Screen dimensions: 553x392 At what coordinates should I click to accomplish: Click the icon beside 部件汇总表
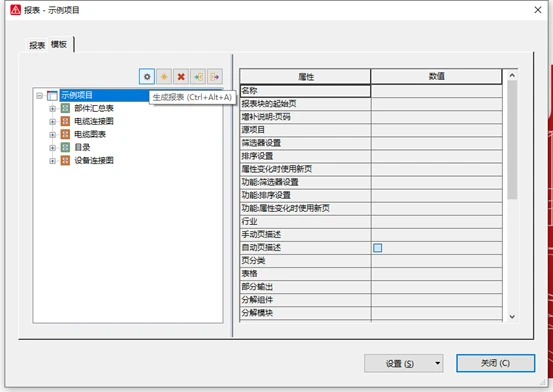65,108
